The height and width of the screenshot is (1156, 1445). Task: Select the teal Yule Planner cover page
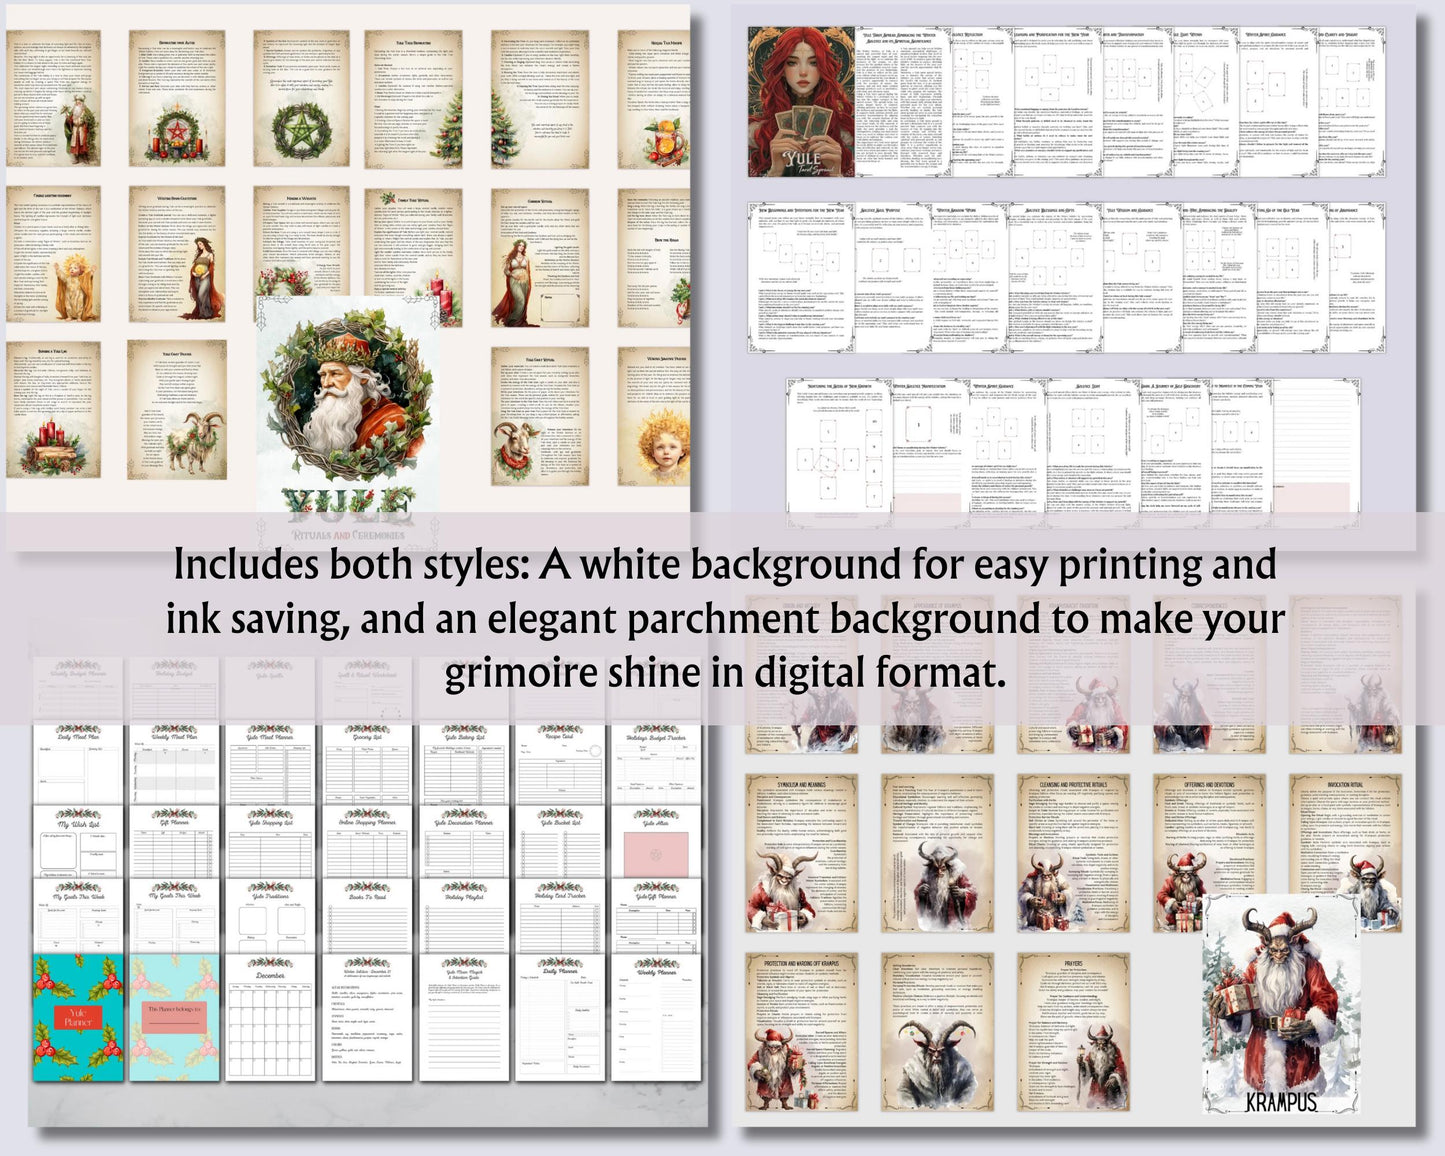point(77,1017)
